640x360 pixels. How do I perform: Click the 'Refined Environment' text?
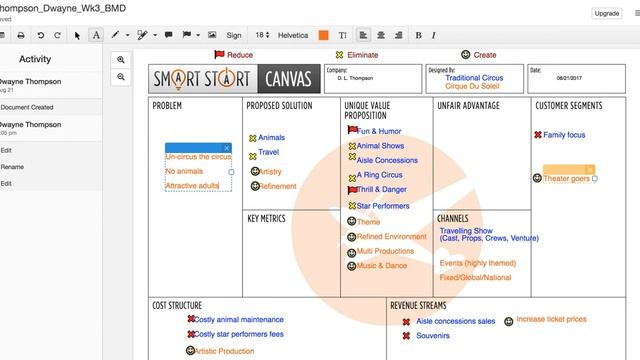(391, 237)
